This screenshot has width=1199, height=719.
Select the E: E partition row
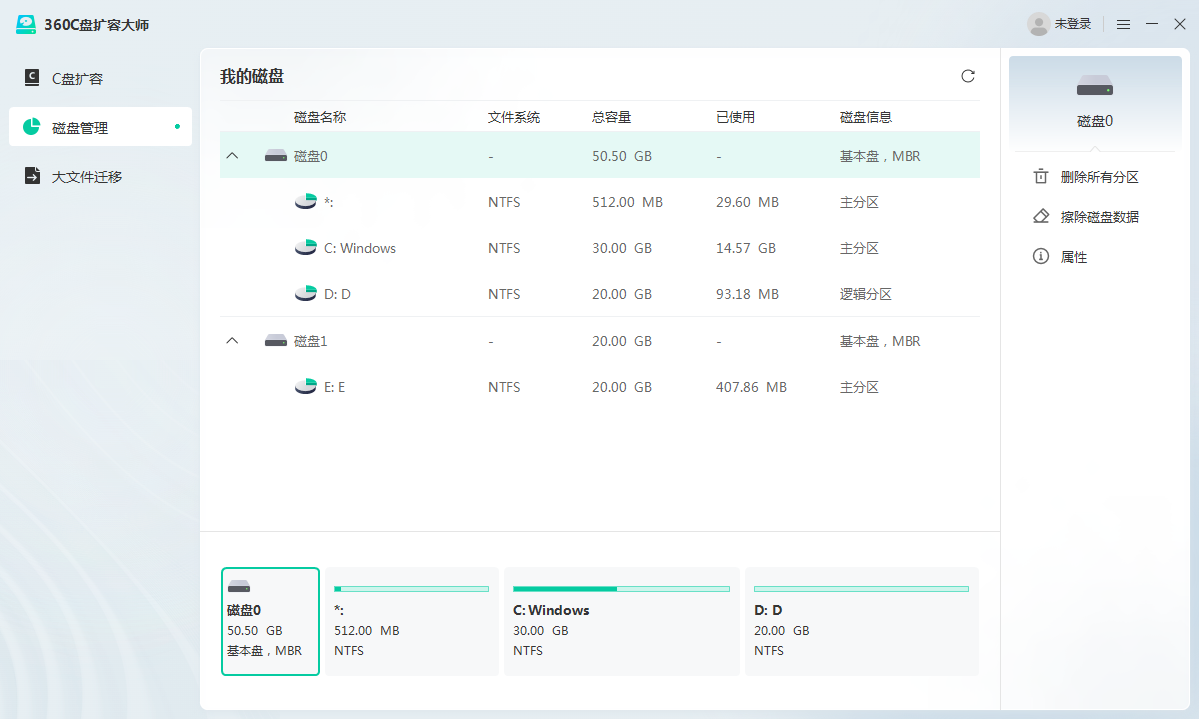click(x=600, y=387)
